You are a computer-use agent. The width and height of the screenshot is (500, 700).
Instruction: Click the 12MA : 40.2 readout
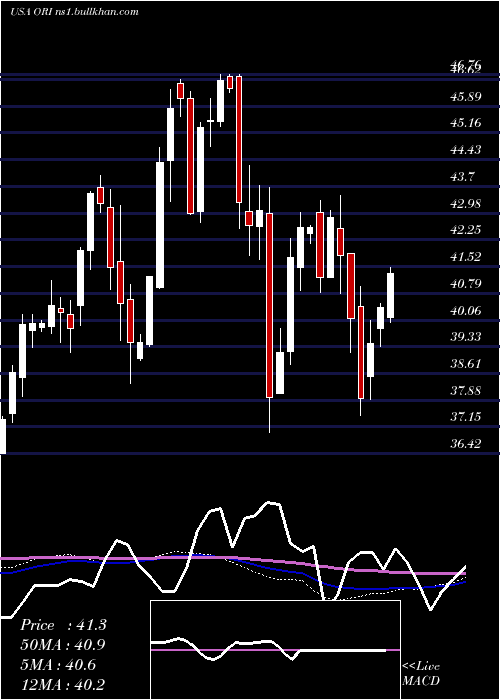coord(63,684)
